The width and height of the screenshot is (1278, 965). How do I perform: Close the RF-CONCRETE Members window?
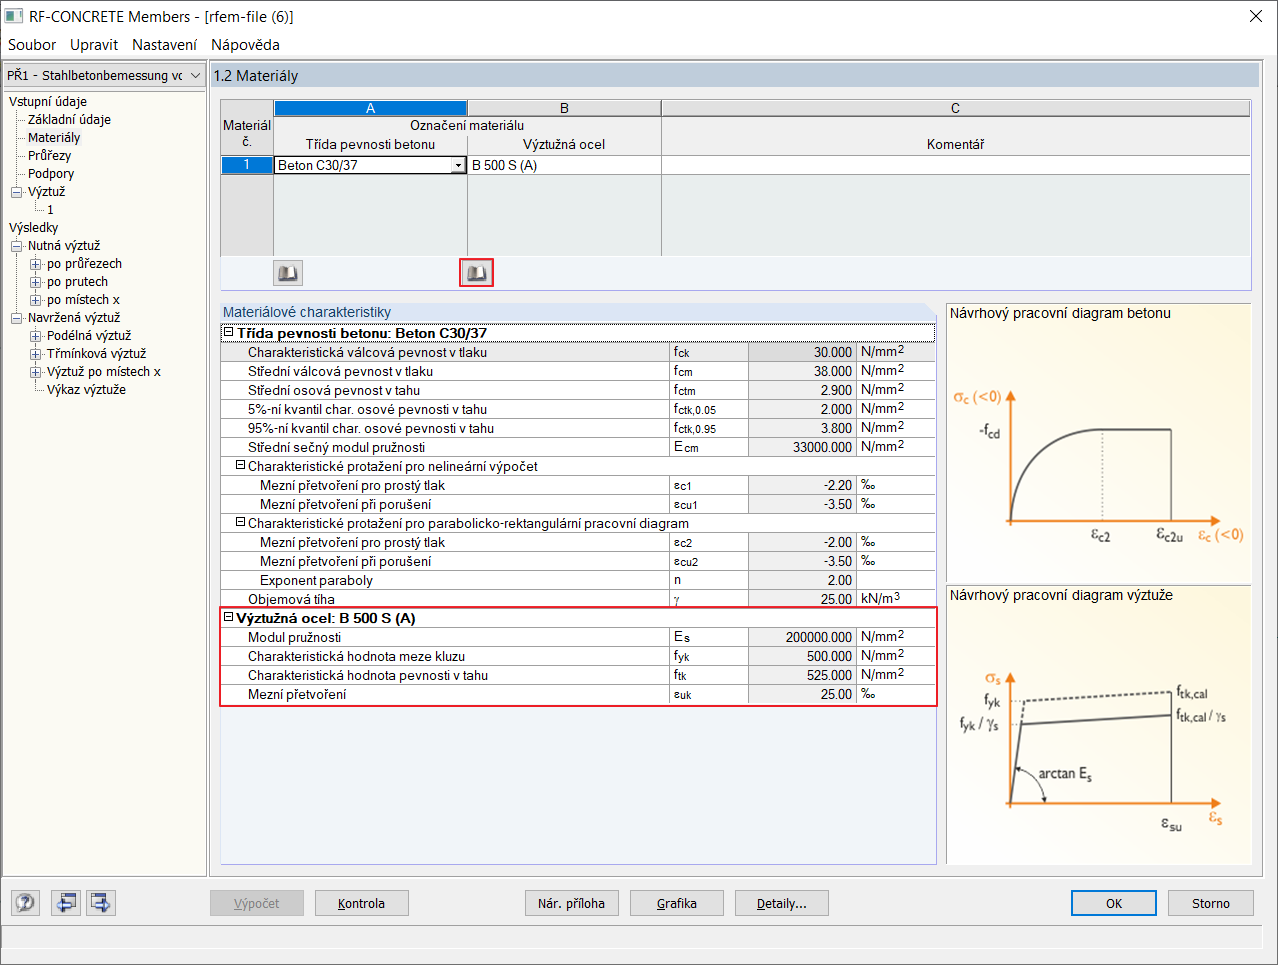1256,16
